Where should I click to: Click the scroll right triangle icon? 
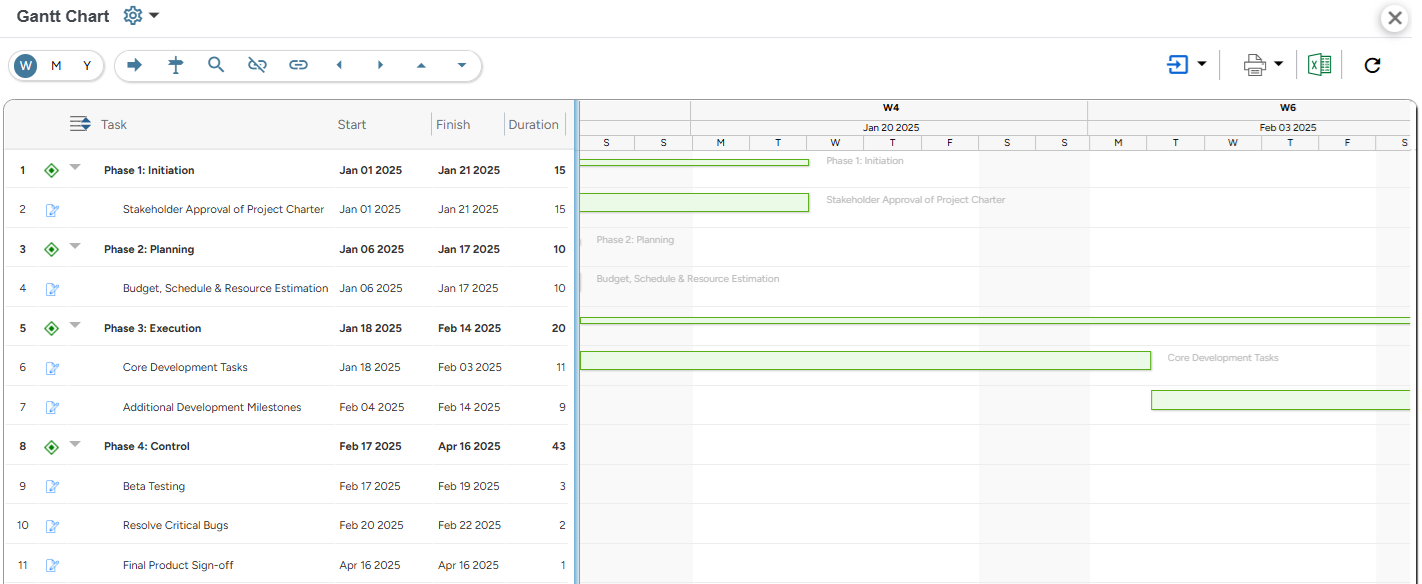coord(380,65)
